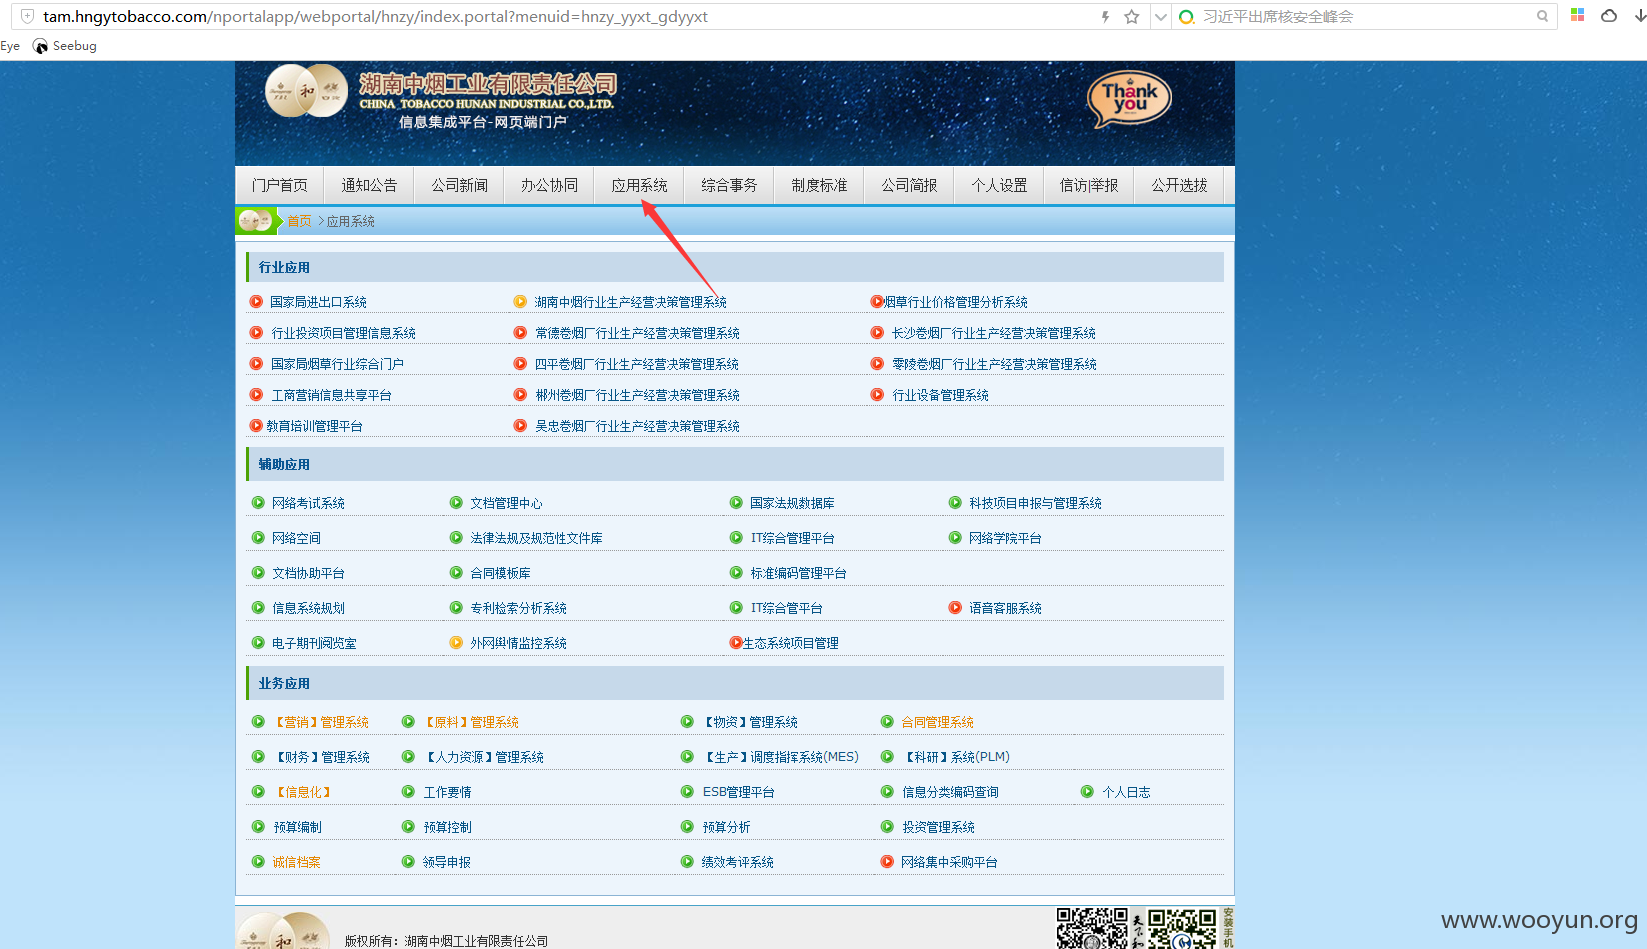Open 绩效考评系统 link
1647x949 pixels.
tap(738, 862)
